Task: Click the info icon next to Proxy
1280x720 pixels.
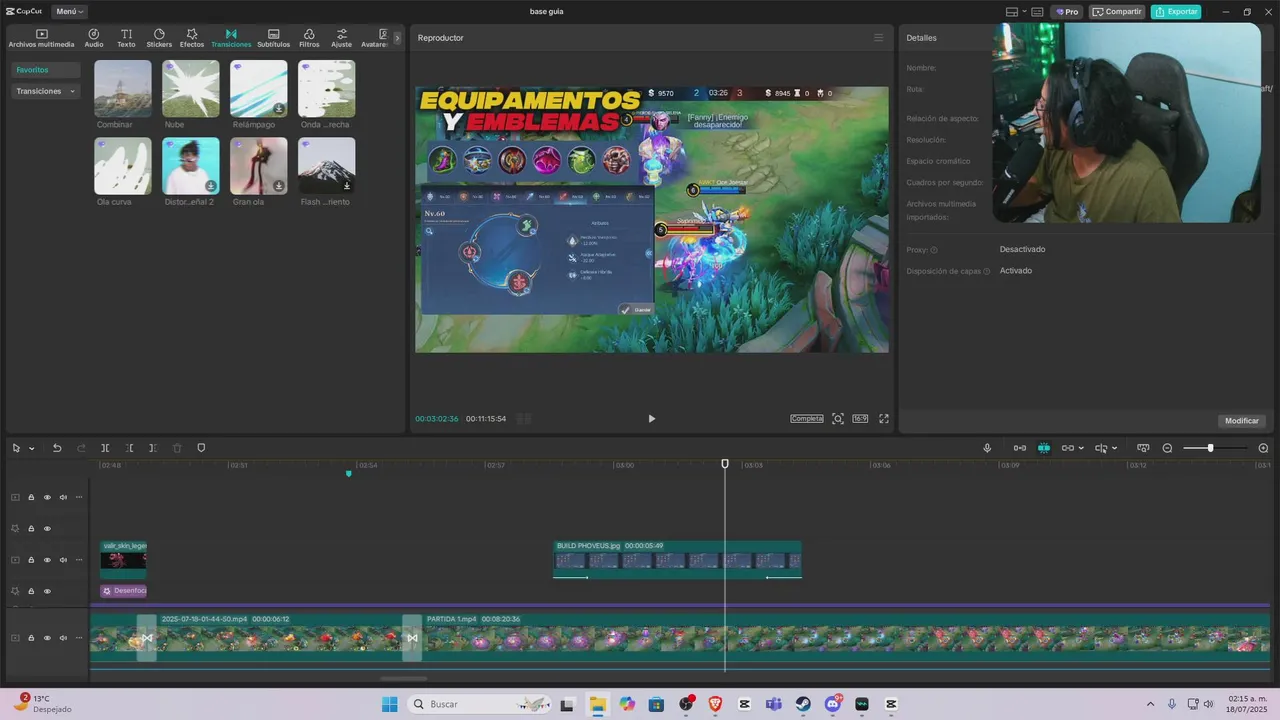Action: pyautogui.click(x=934, y=250)
